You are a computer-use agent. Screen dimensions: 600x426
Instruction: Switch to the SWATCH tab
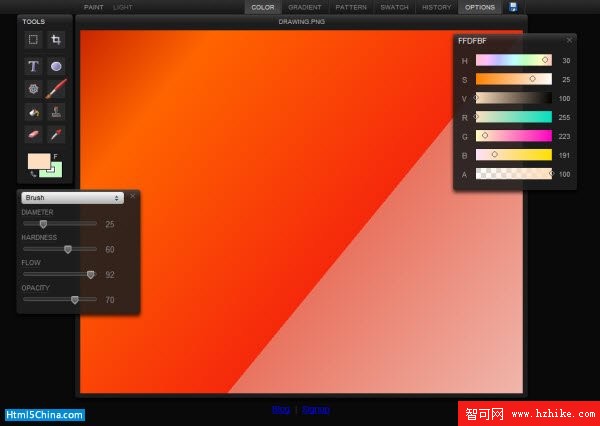click(x=395, y=7)
